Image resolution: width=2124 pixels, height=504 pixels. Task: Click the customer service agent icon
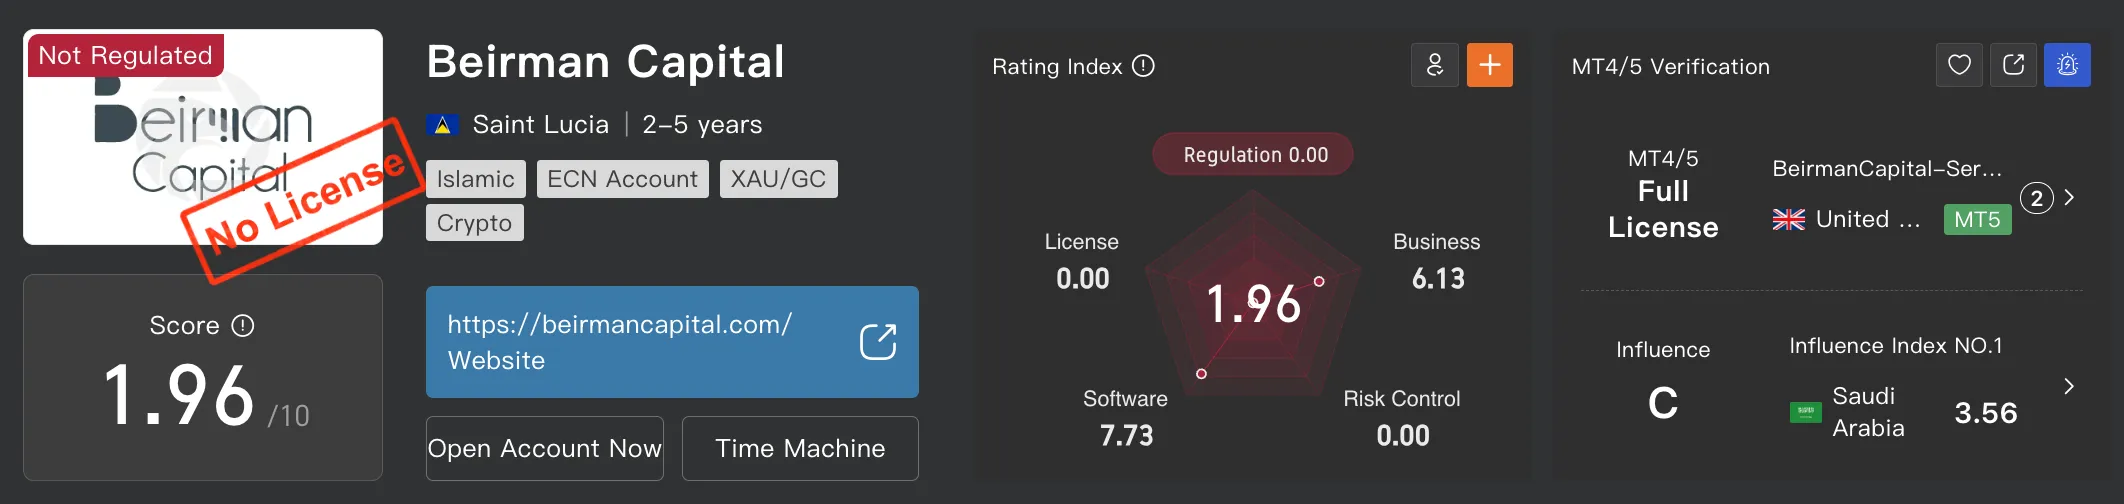(1435, 65)
